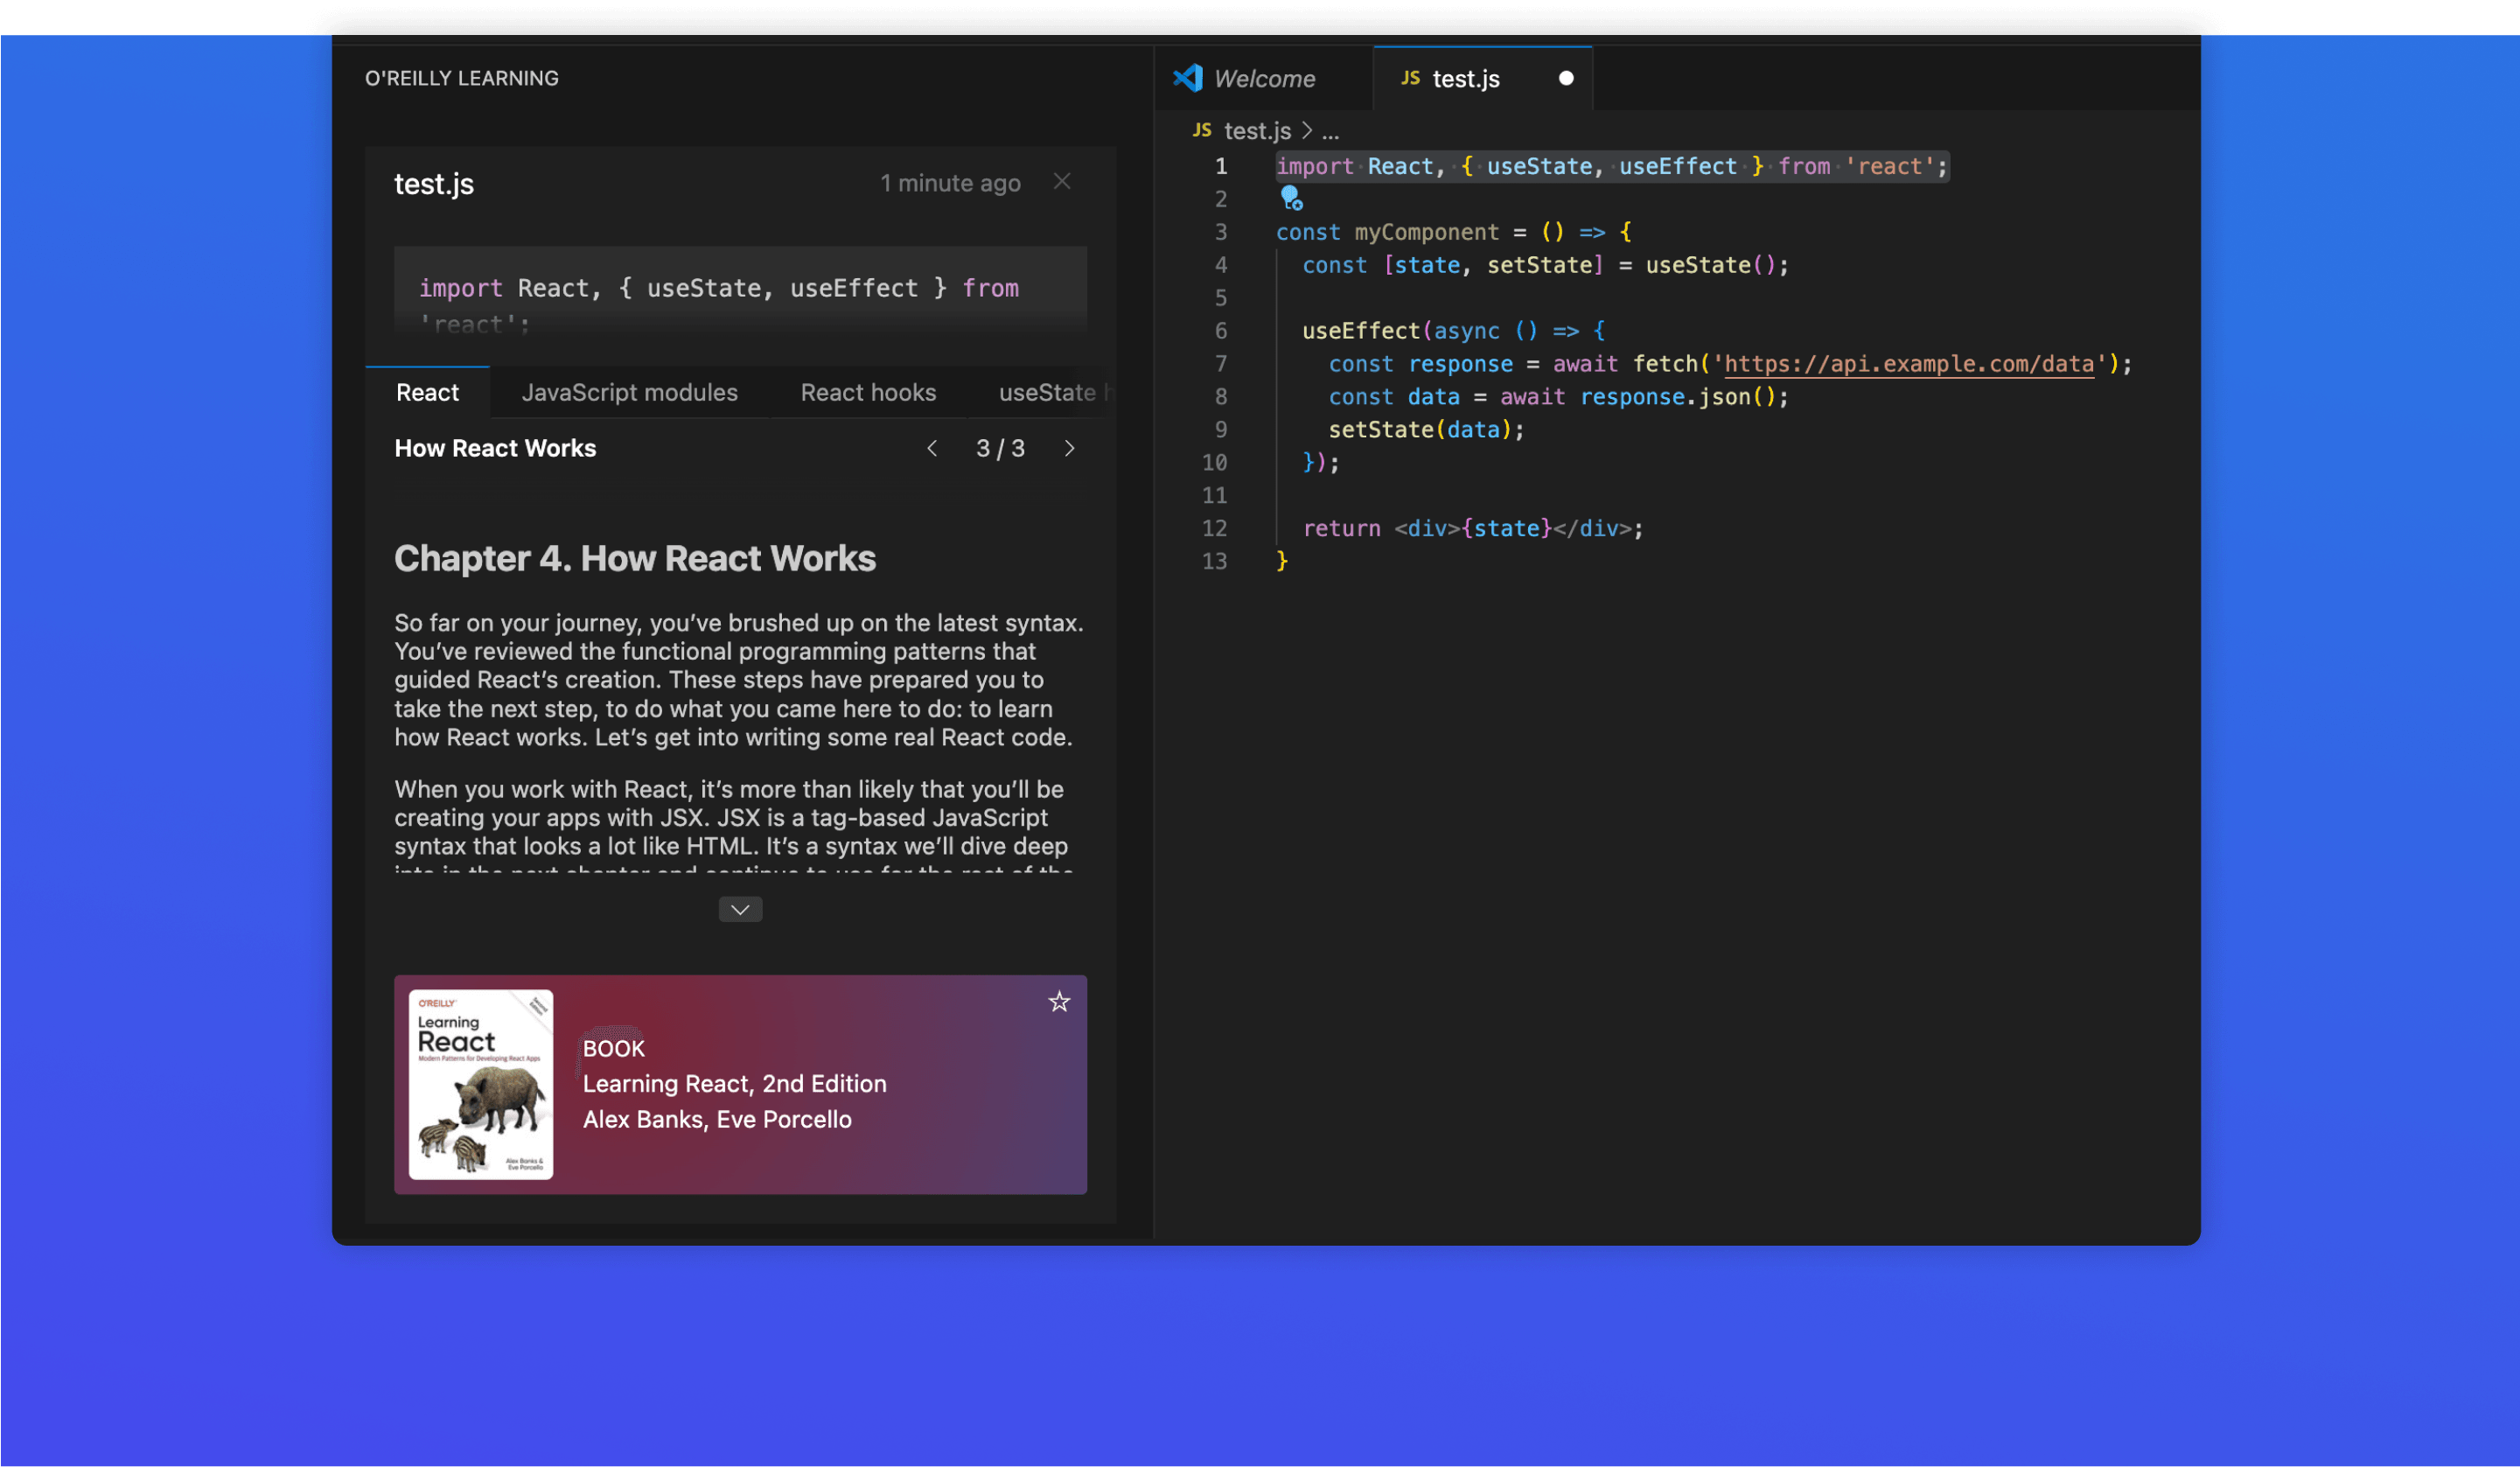Screen dimensions: 2520x1467
Task: Go to previous result with left chevron
Action: click(932, 449)
